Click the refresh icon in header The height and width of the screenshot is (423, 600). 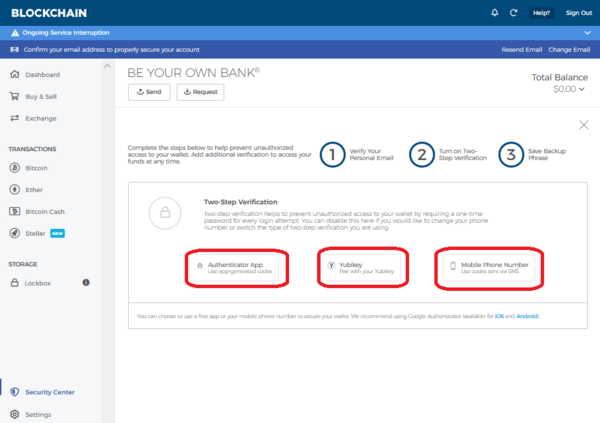pyautogui.click(x=513, y=13)
